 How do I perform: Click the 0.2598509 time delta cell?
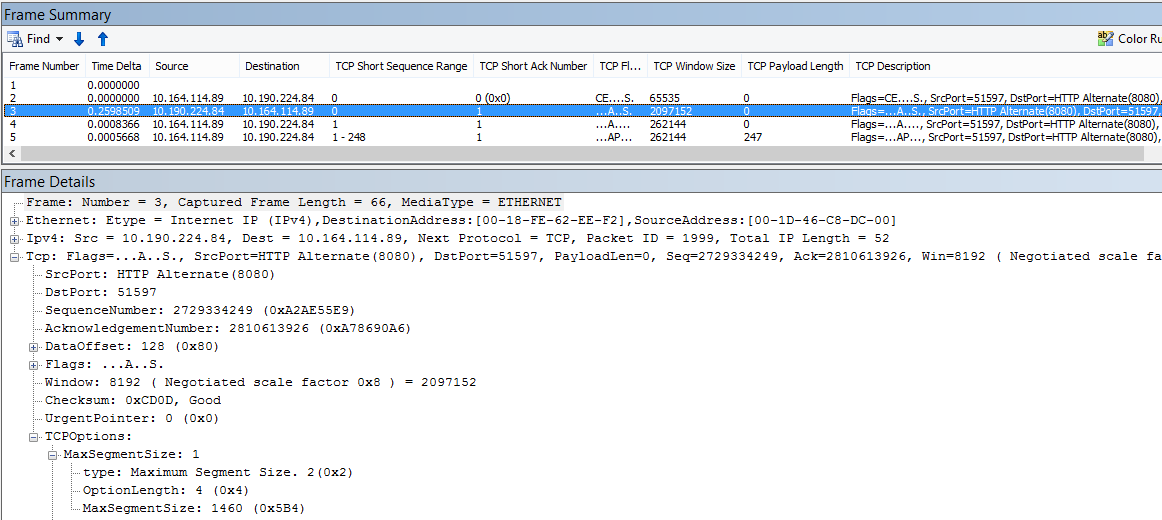point(113,110)
